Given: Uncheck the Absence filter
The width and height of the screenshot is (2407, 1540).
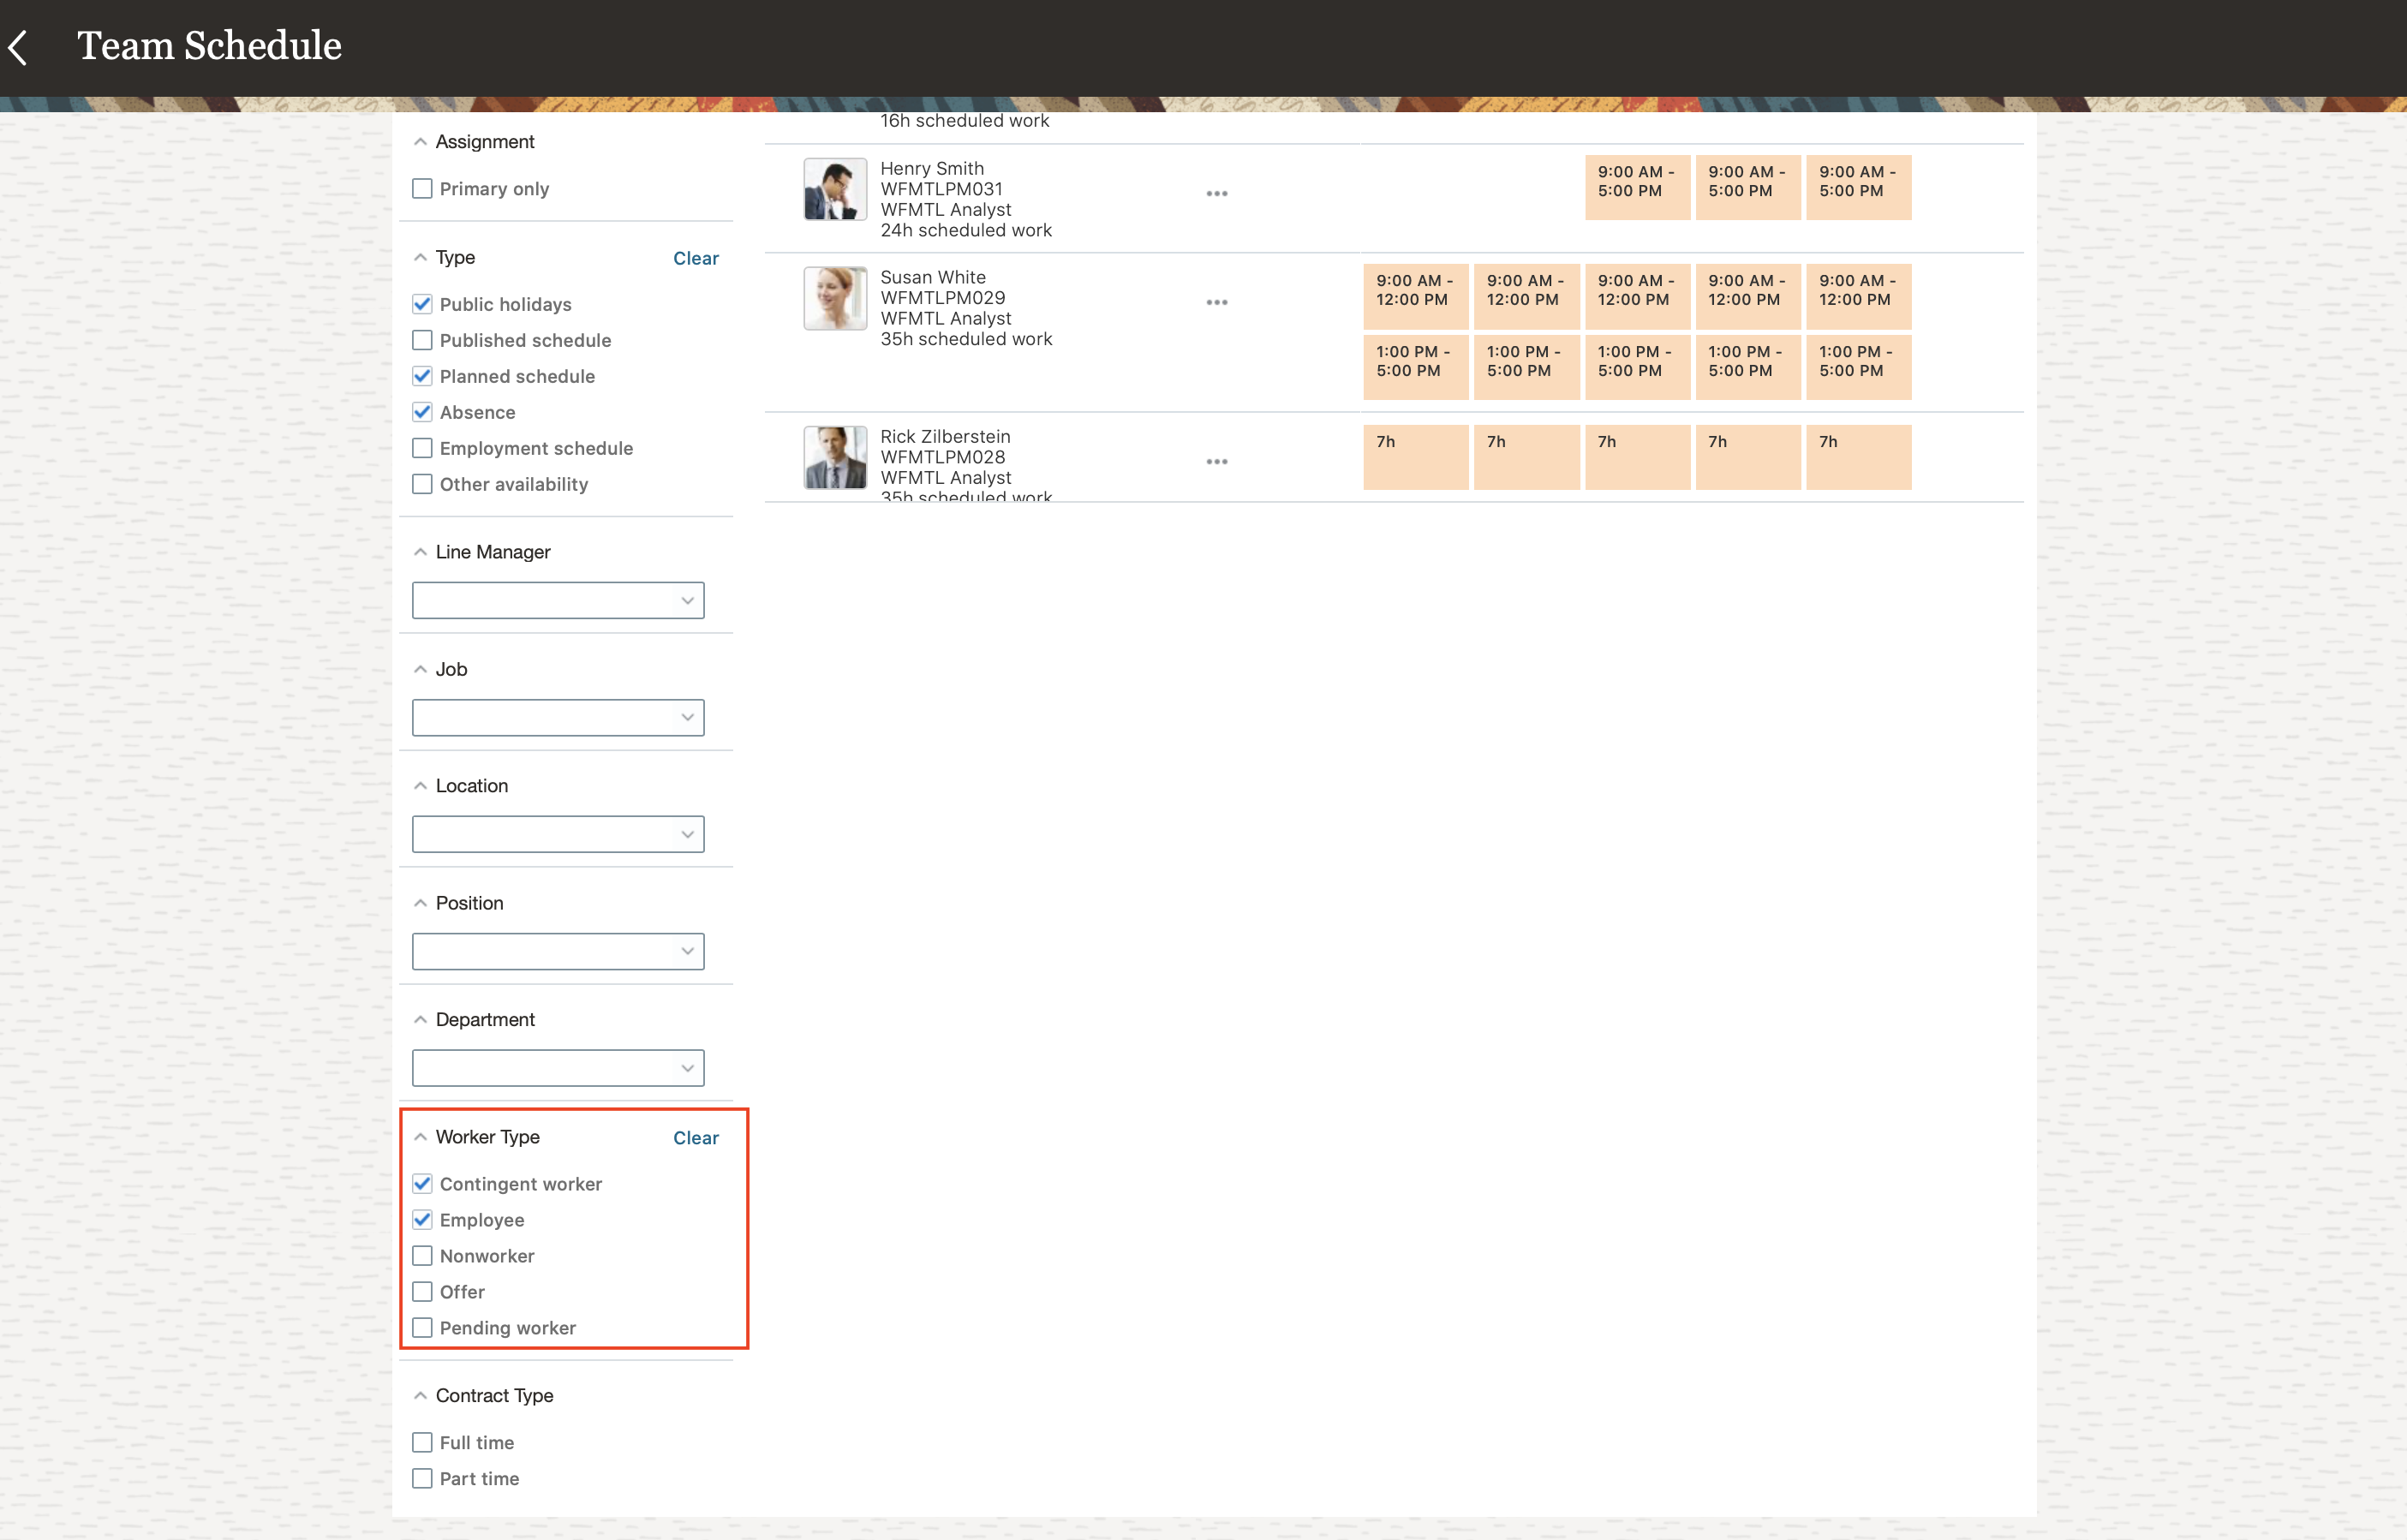Looking at the screenshot, I should point(422,412).
